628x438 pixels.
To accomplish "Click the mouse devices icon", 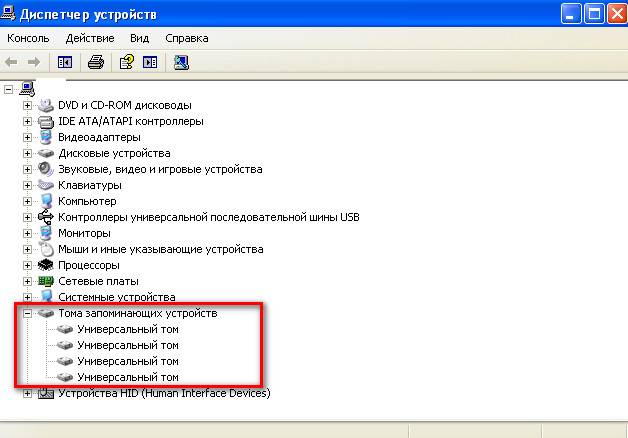I will tap(46, 249).
